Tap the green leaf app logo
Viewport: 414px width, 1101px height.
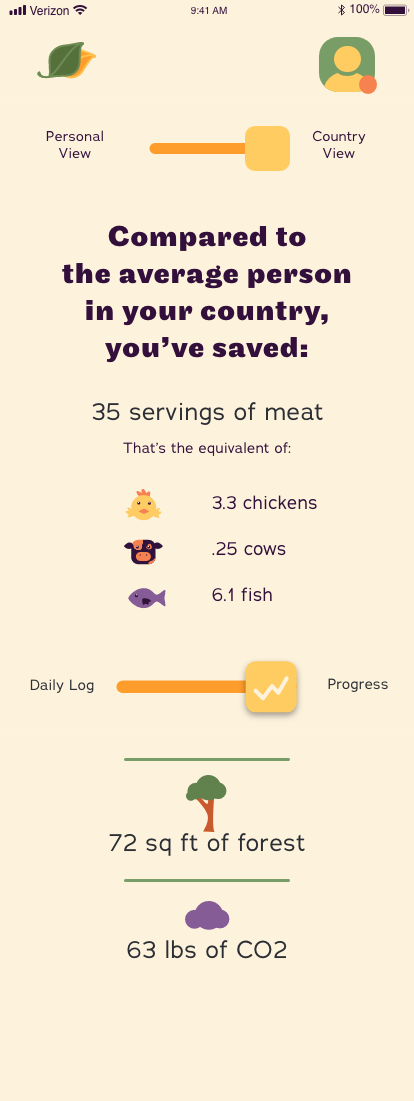[x=67, y=60]
